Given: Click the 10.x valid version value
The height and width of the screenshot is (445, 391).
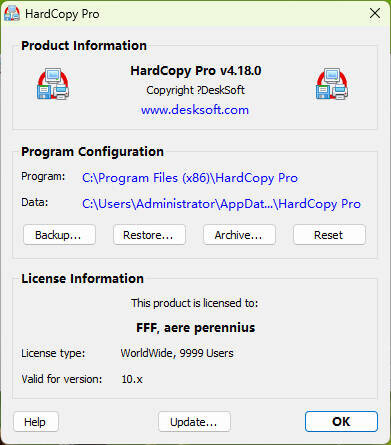Looking at the screenshot, I should 132,379.
